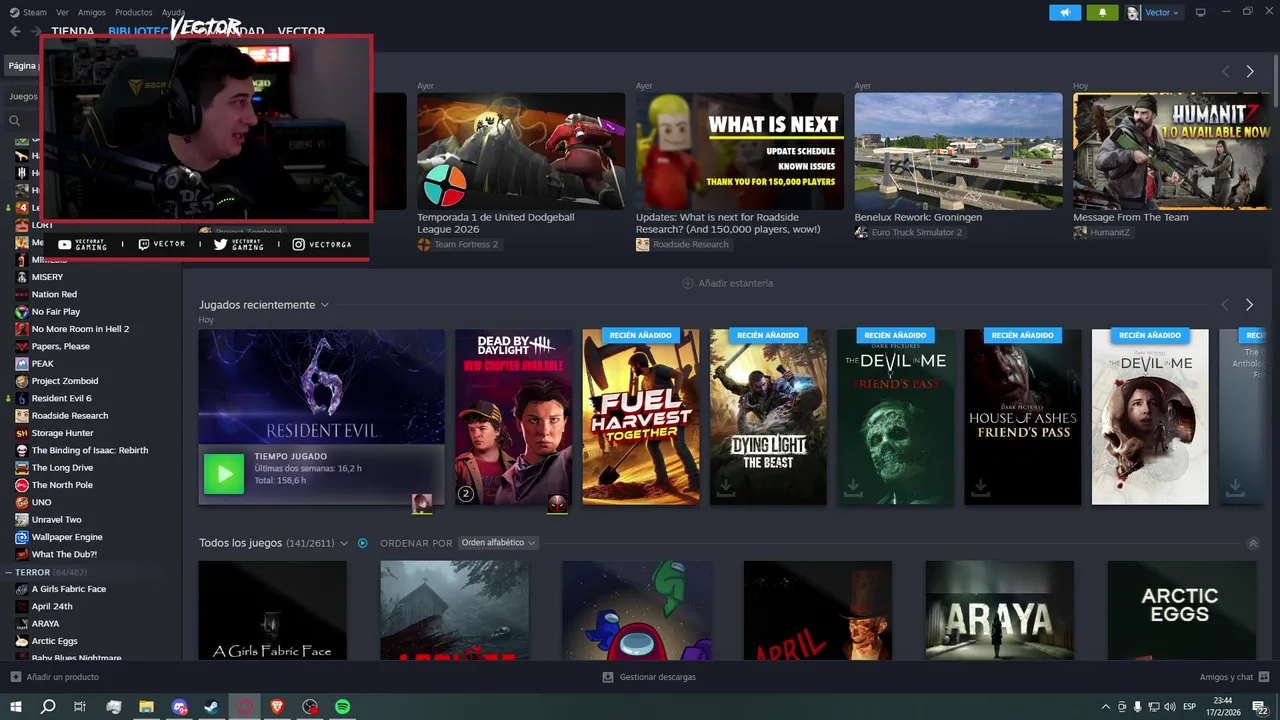This screenshot has width=1280, height=720.
Task: Click the Windows taskbar search icon
Action: point(48,707)
